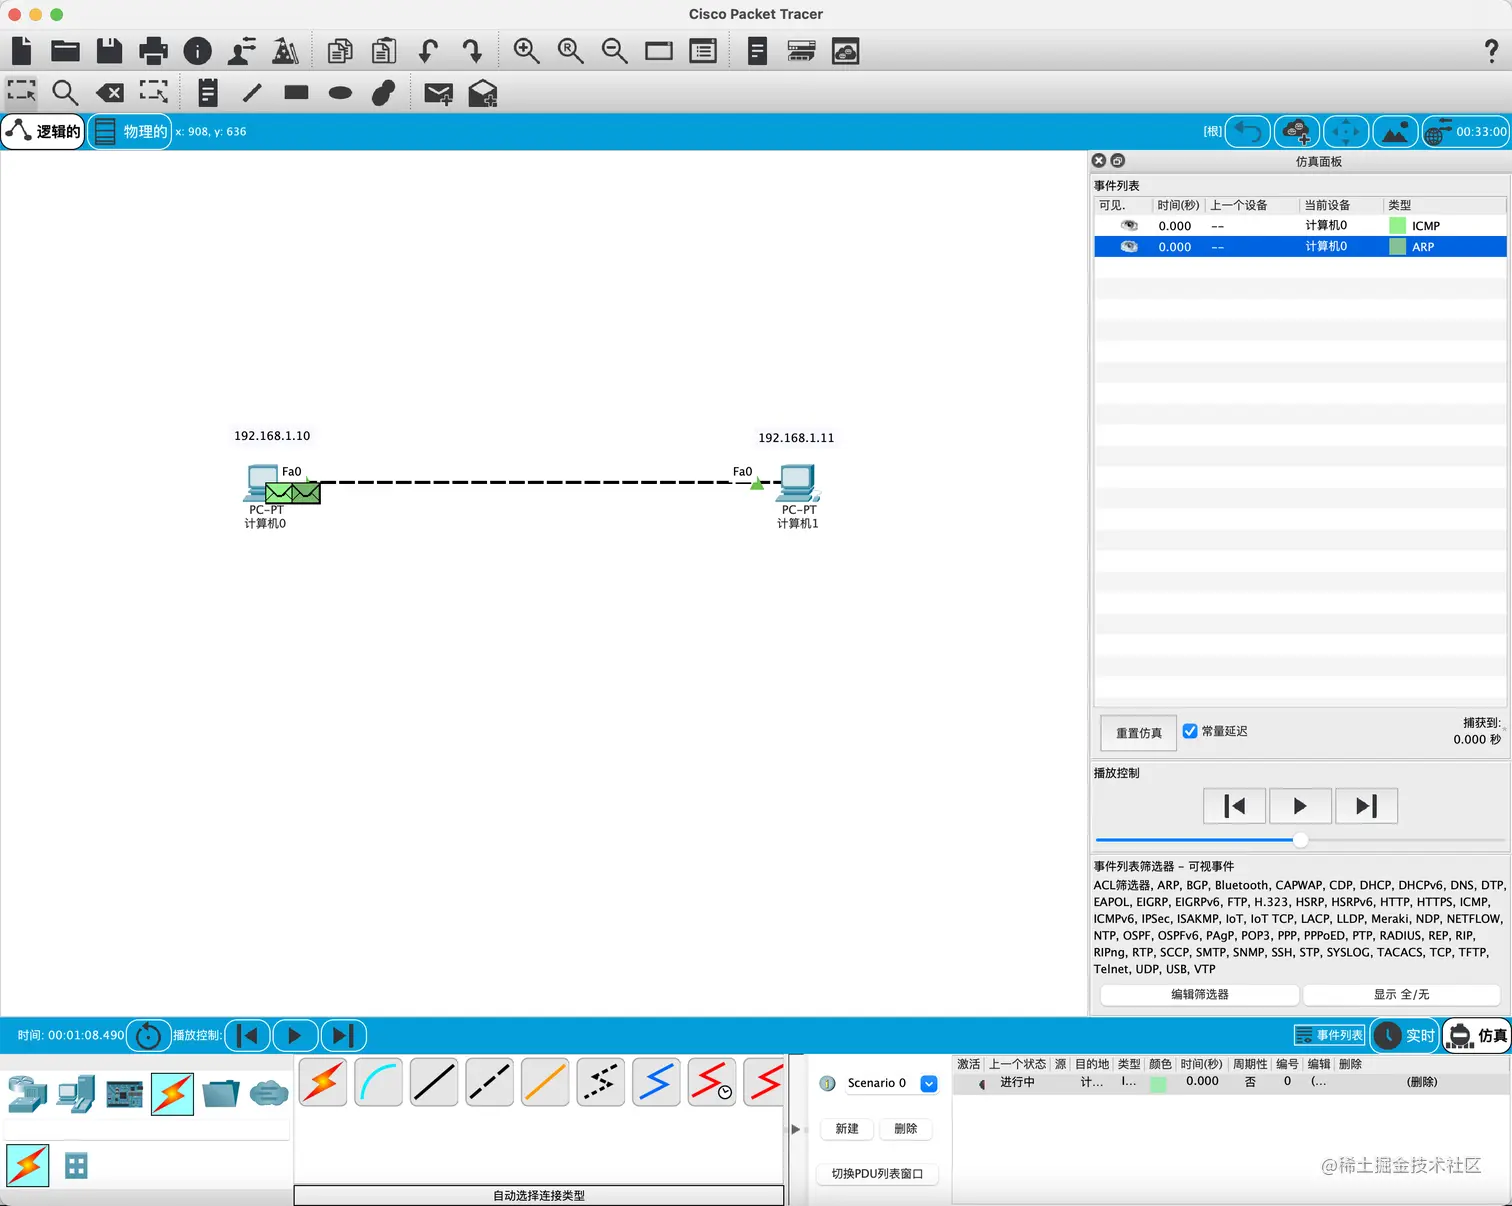The width and height of the screenshot is (1512, 1206).
Task: Toggle the 事件列表 event list button
Action: (1329, 1035)
